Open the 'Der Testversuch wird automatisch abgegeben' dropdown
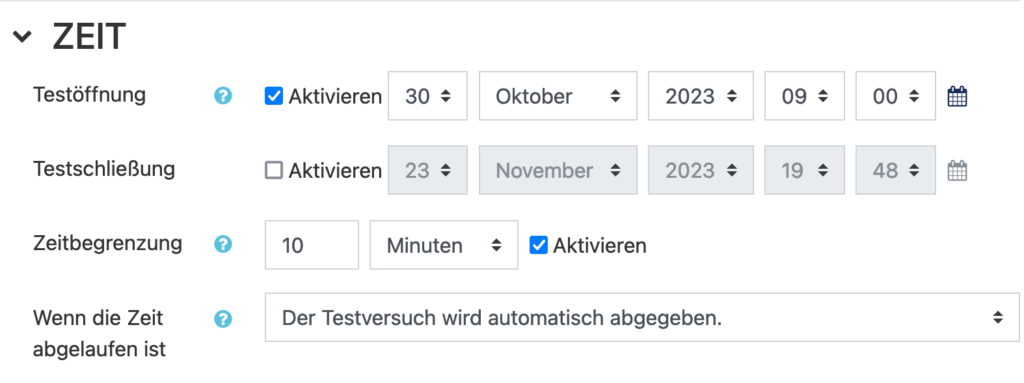This screenshot has width=1024, height=383. (x=642, y=318)
